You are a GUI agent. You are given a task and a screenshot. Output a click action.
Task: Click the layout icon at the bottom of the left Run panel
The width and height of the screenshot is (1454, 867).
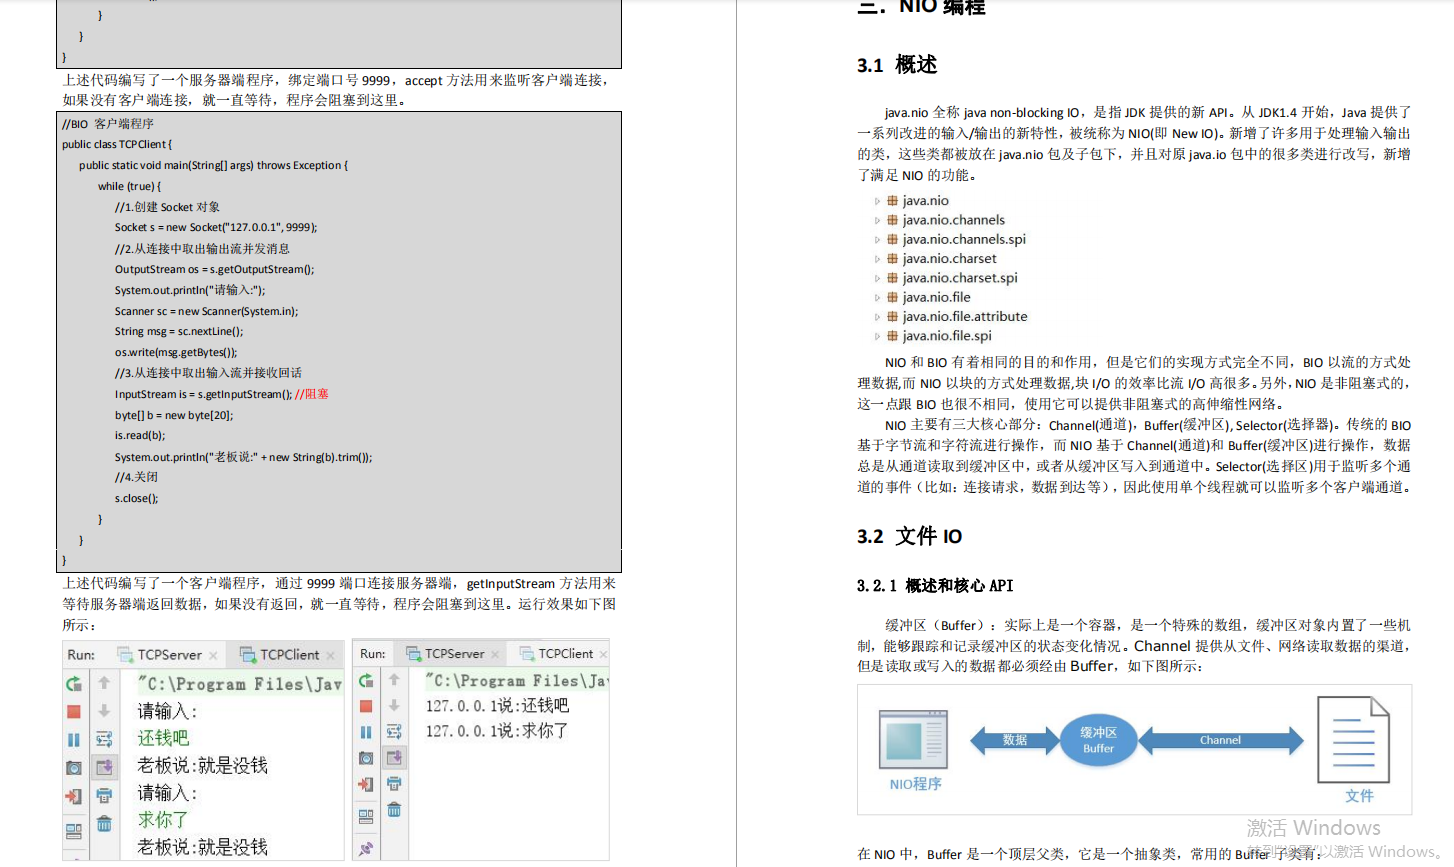[x=74, y=830]
